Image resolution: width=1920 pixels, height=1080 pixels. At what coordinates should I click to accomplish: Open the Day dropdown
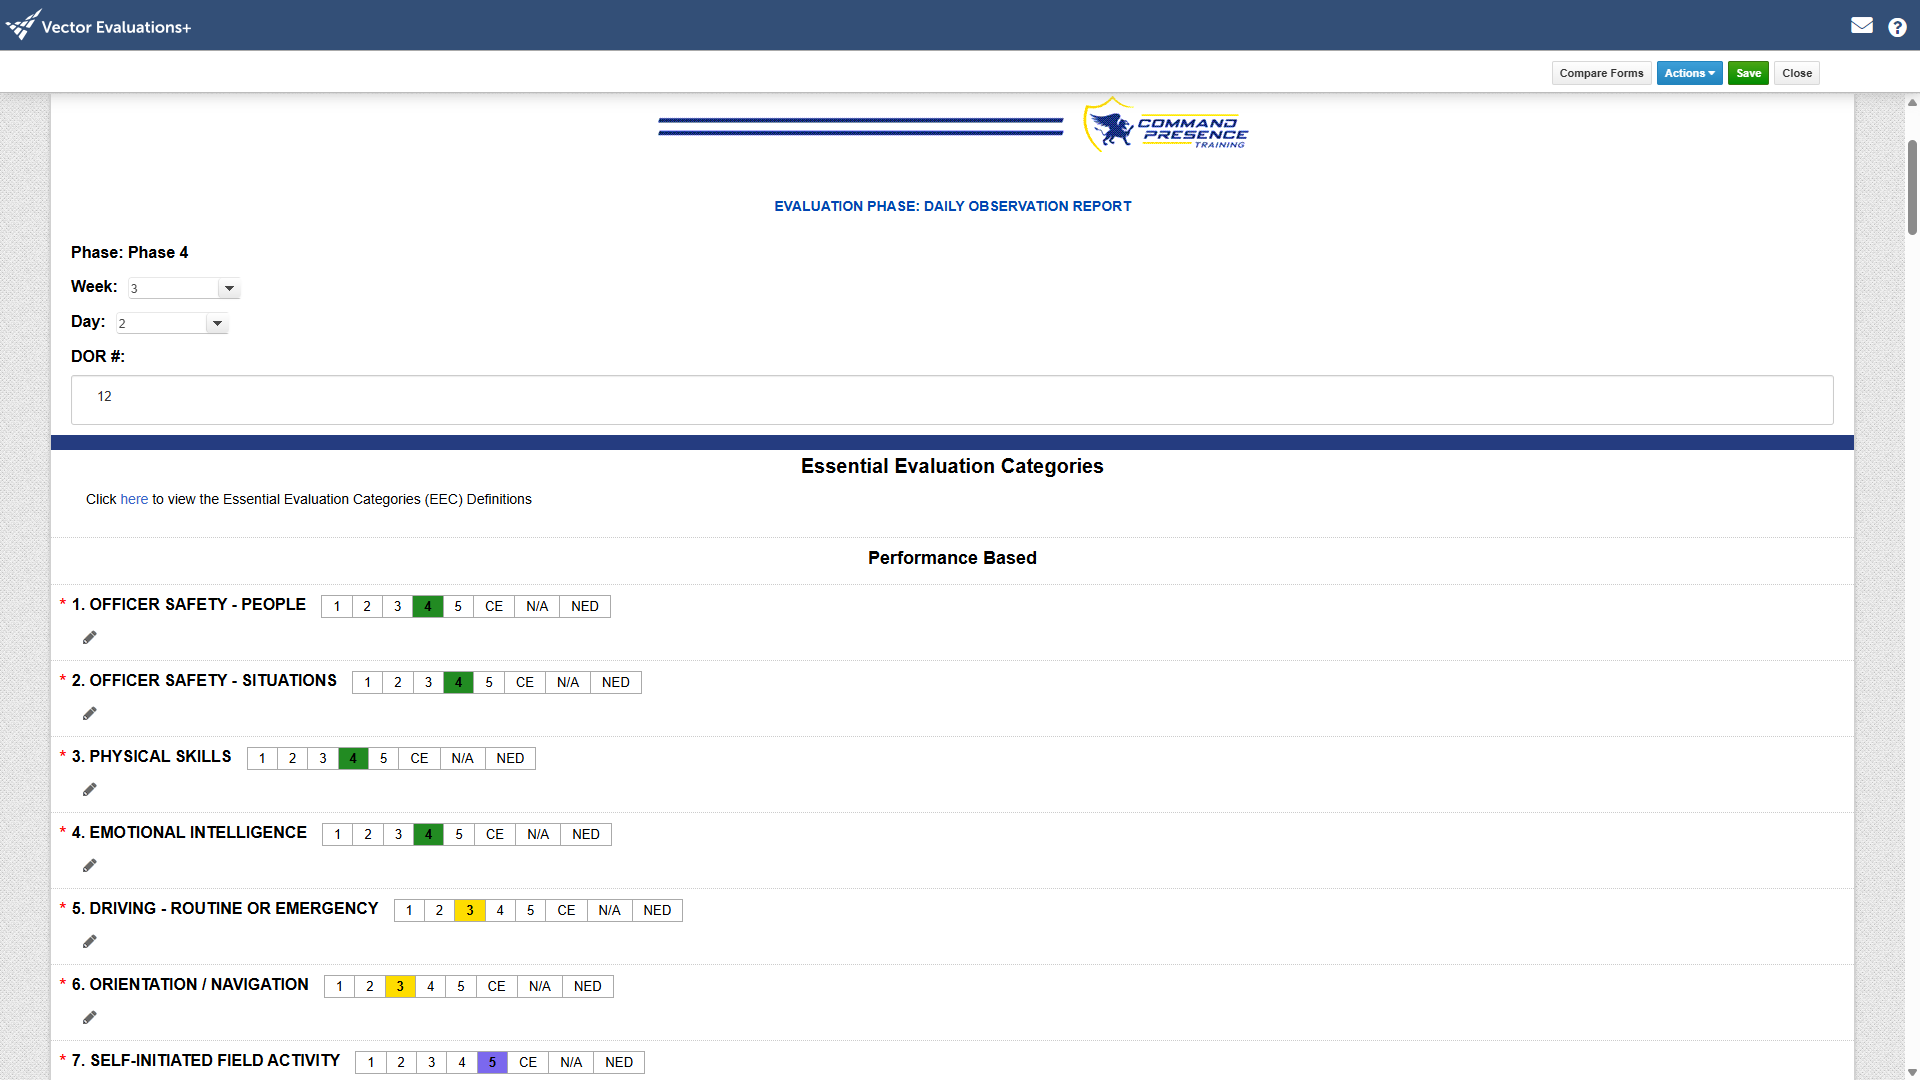tap(217, 324)
